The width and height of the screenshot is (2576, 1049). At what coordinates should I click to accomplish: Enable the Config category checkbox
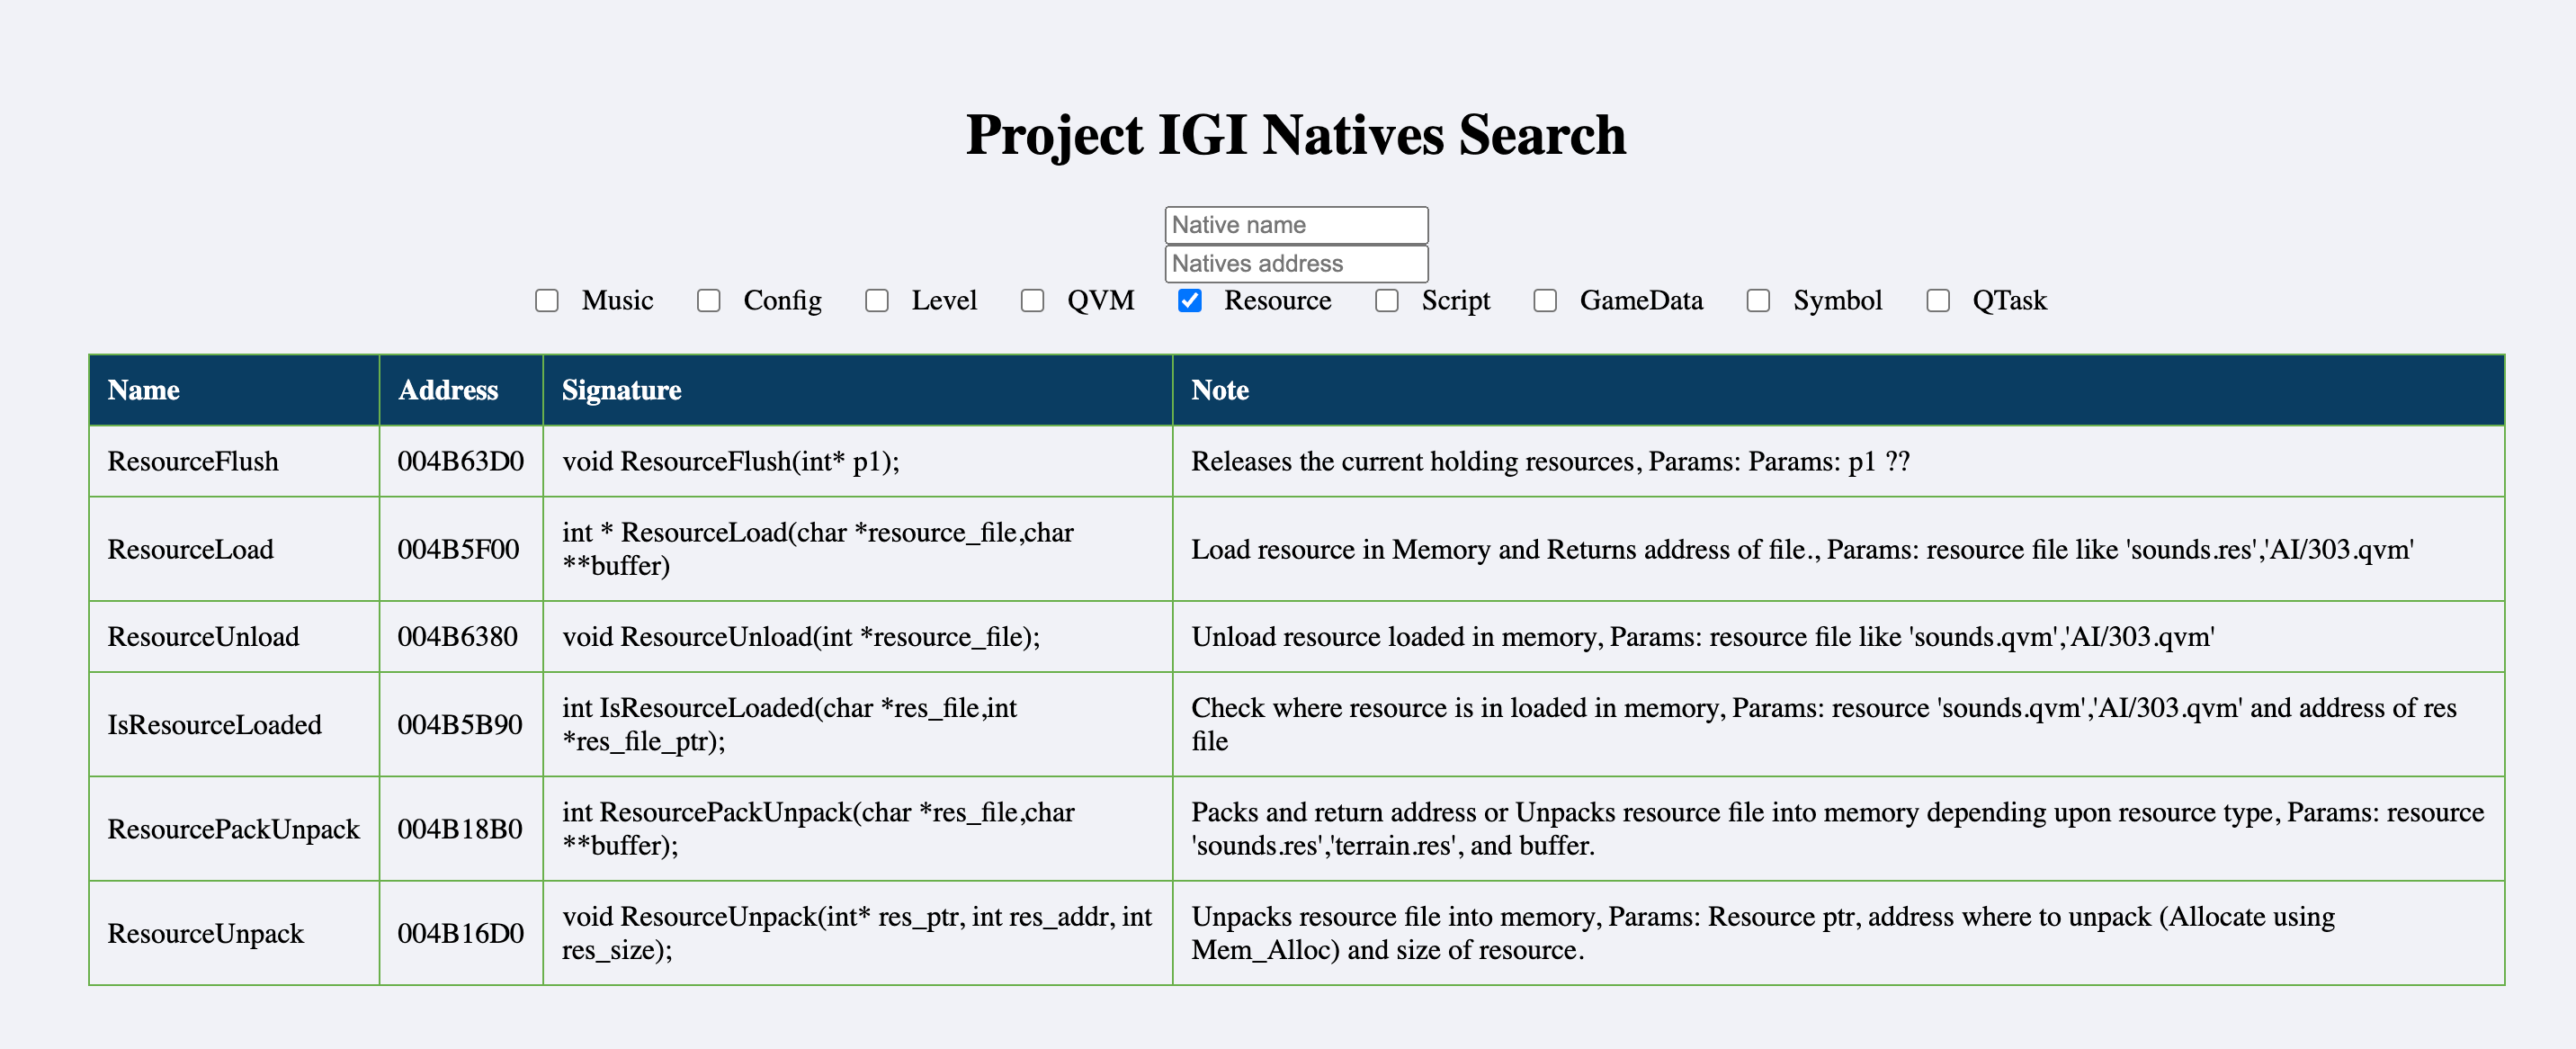[708, 301]
